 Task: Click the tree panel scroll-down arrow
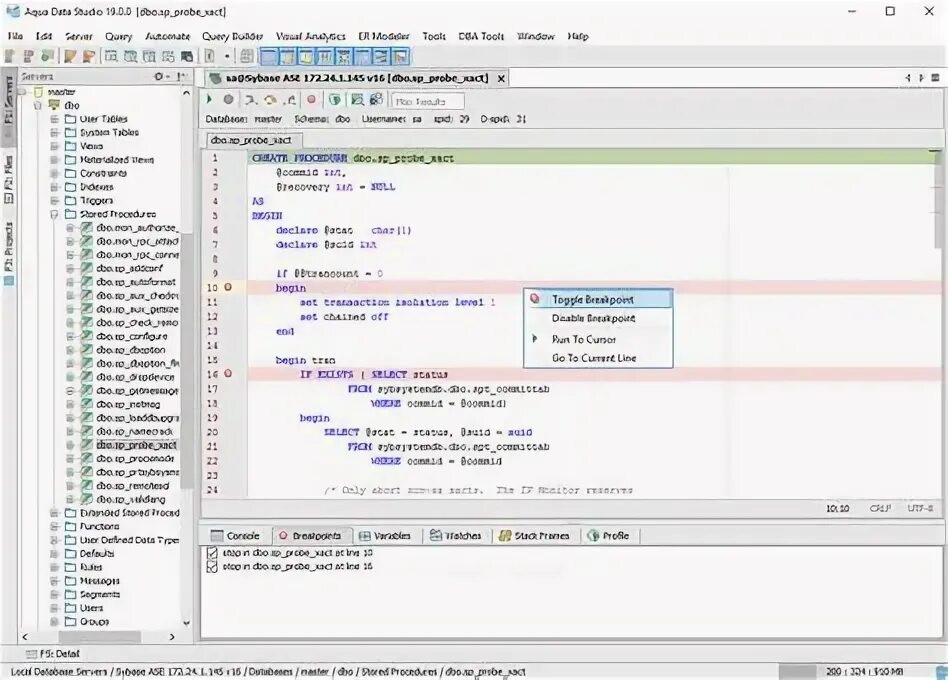[x=186, y=623]
